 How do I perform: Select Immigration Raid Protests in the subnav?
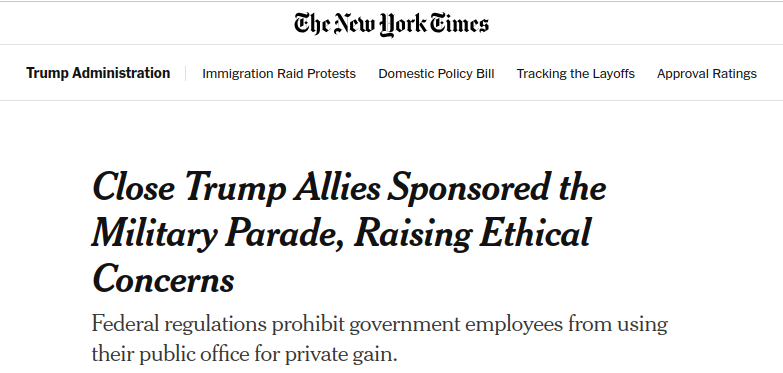coord(279,74)
